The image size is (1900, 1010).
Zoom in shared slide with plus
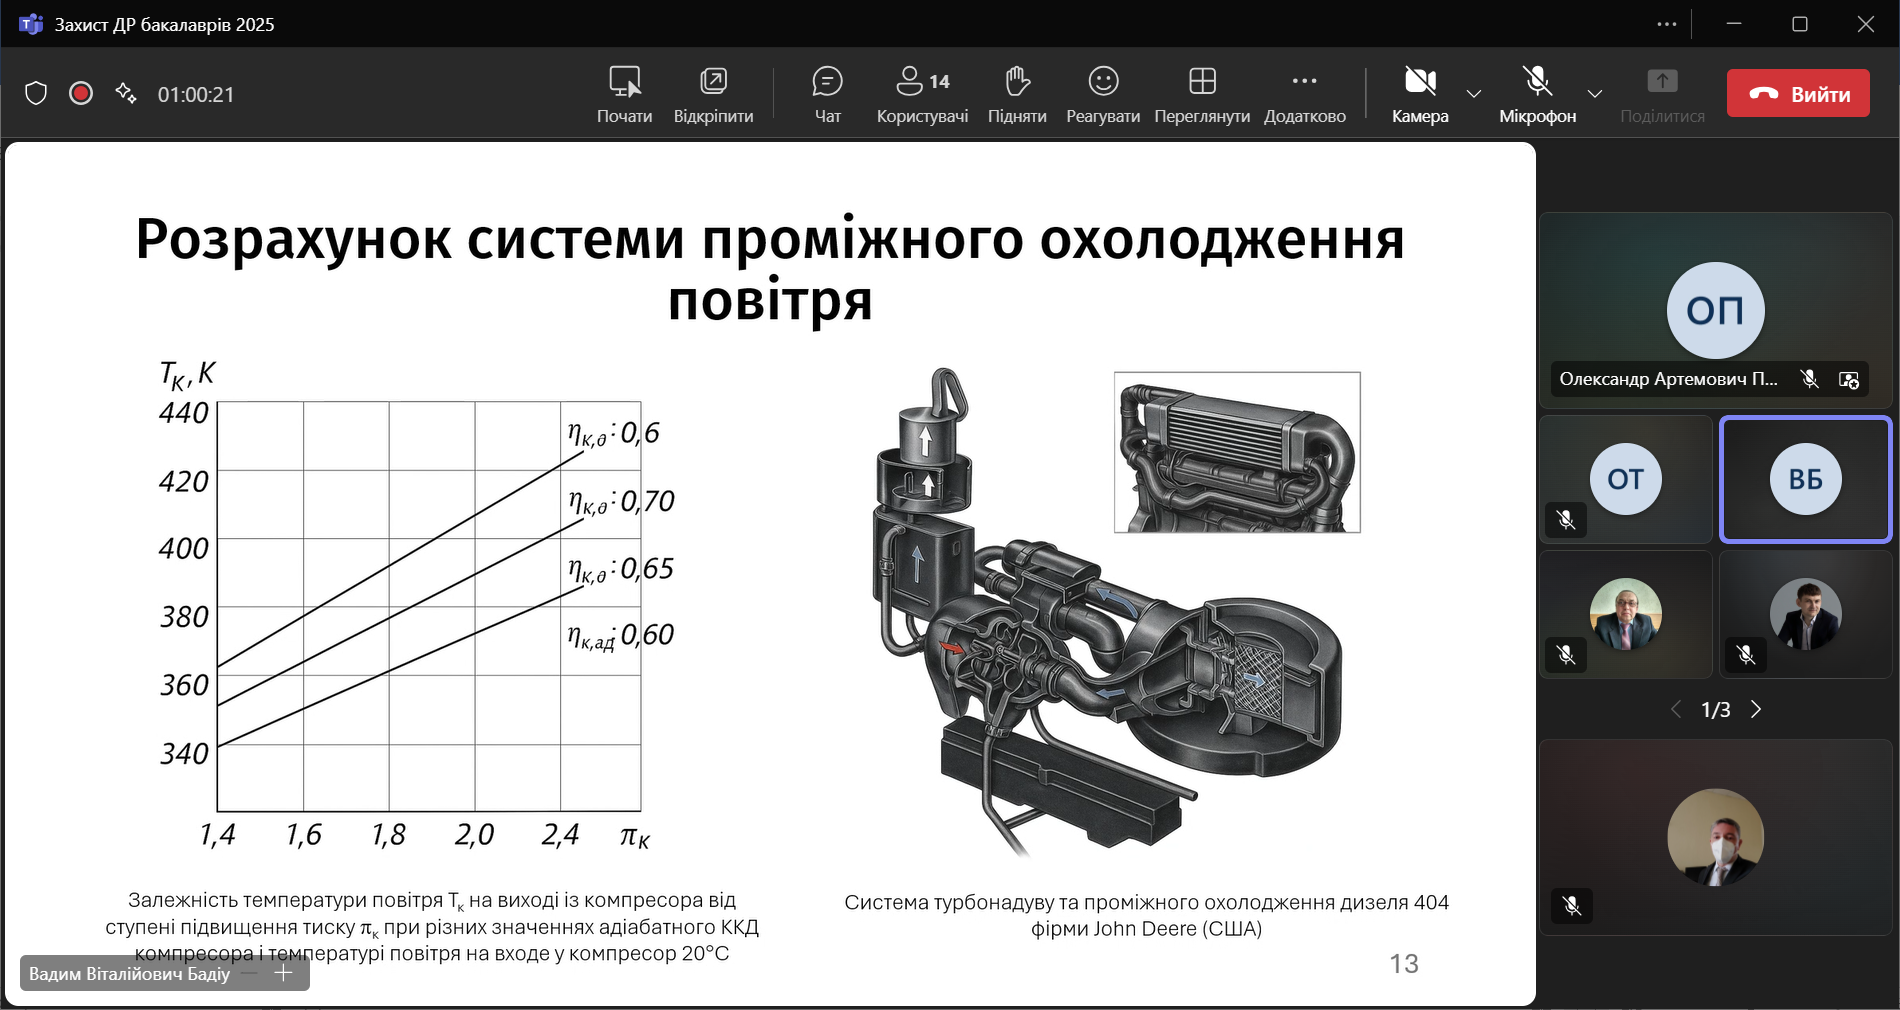pos(284,973)
